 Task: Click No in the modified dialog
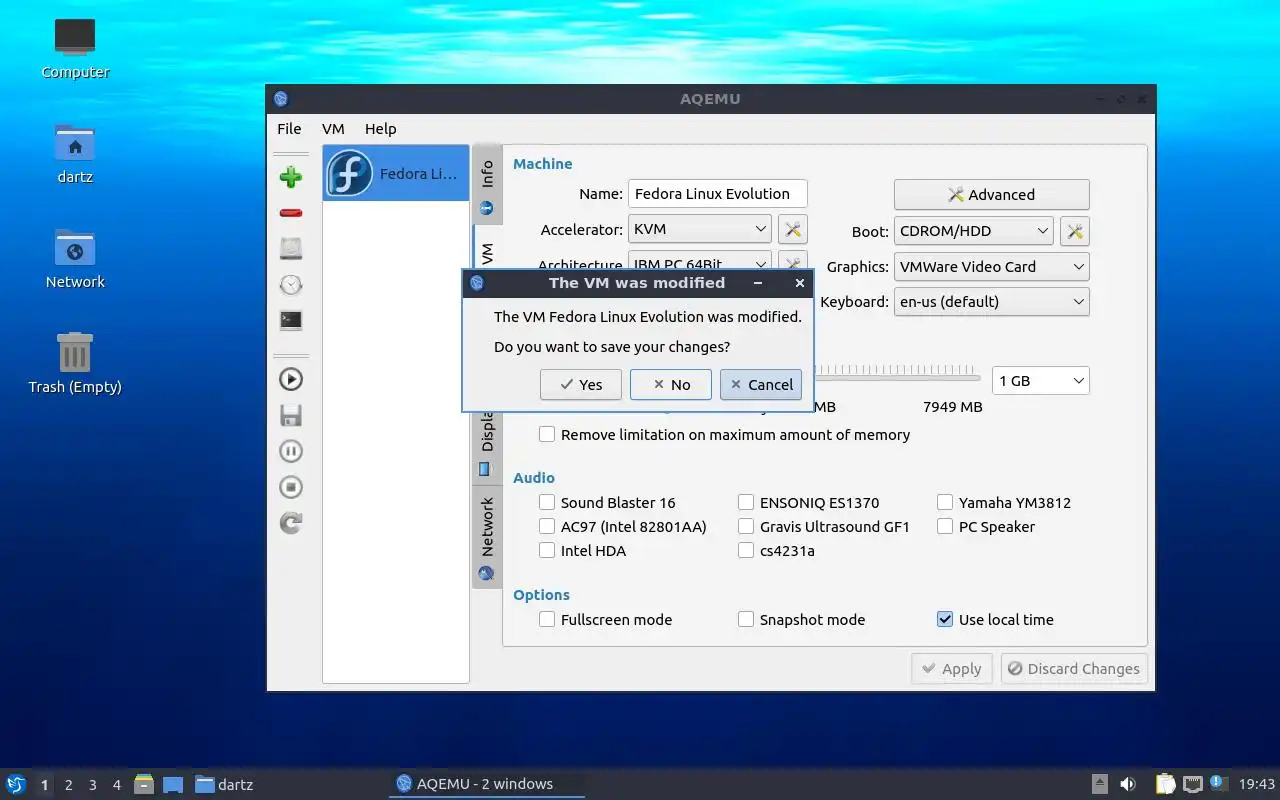pyautogui.click(x=671, y=384)
